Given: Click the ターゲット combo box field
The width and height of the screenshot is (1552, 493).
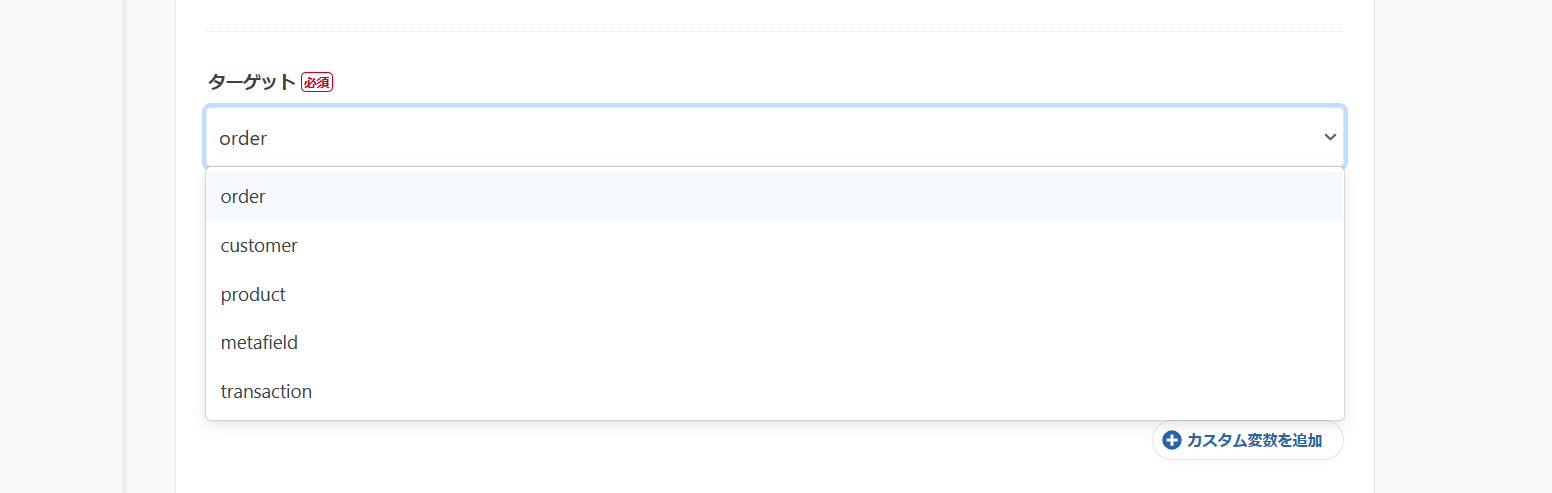Looking at the screenshot, I should 775,137.
